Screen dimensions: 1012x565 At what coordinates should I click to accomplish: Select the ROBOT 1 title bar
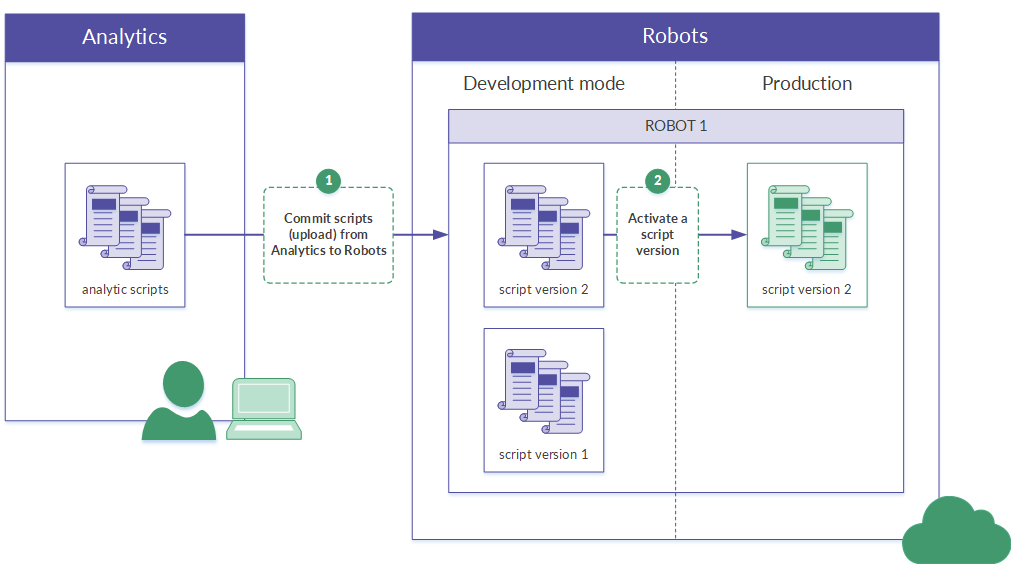click(675, 127)
